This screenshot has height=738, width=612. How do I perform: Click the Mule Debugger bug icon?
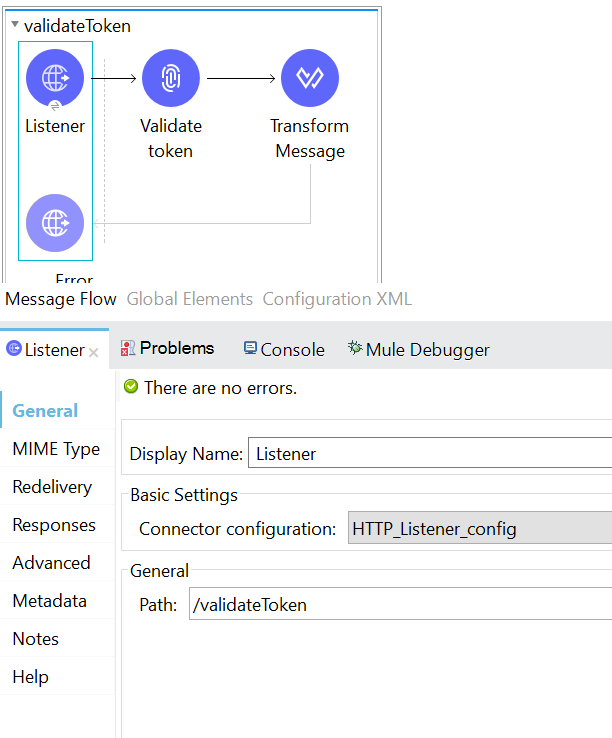[x=355, y=348]
